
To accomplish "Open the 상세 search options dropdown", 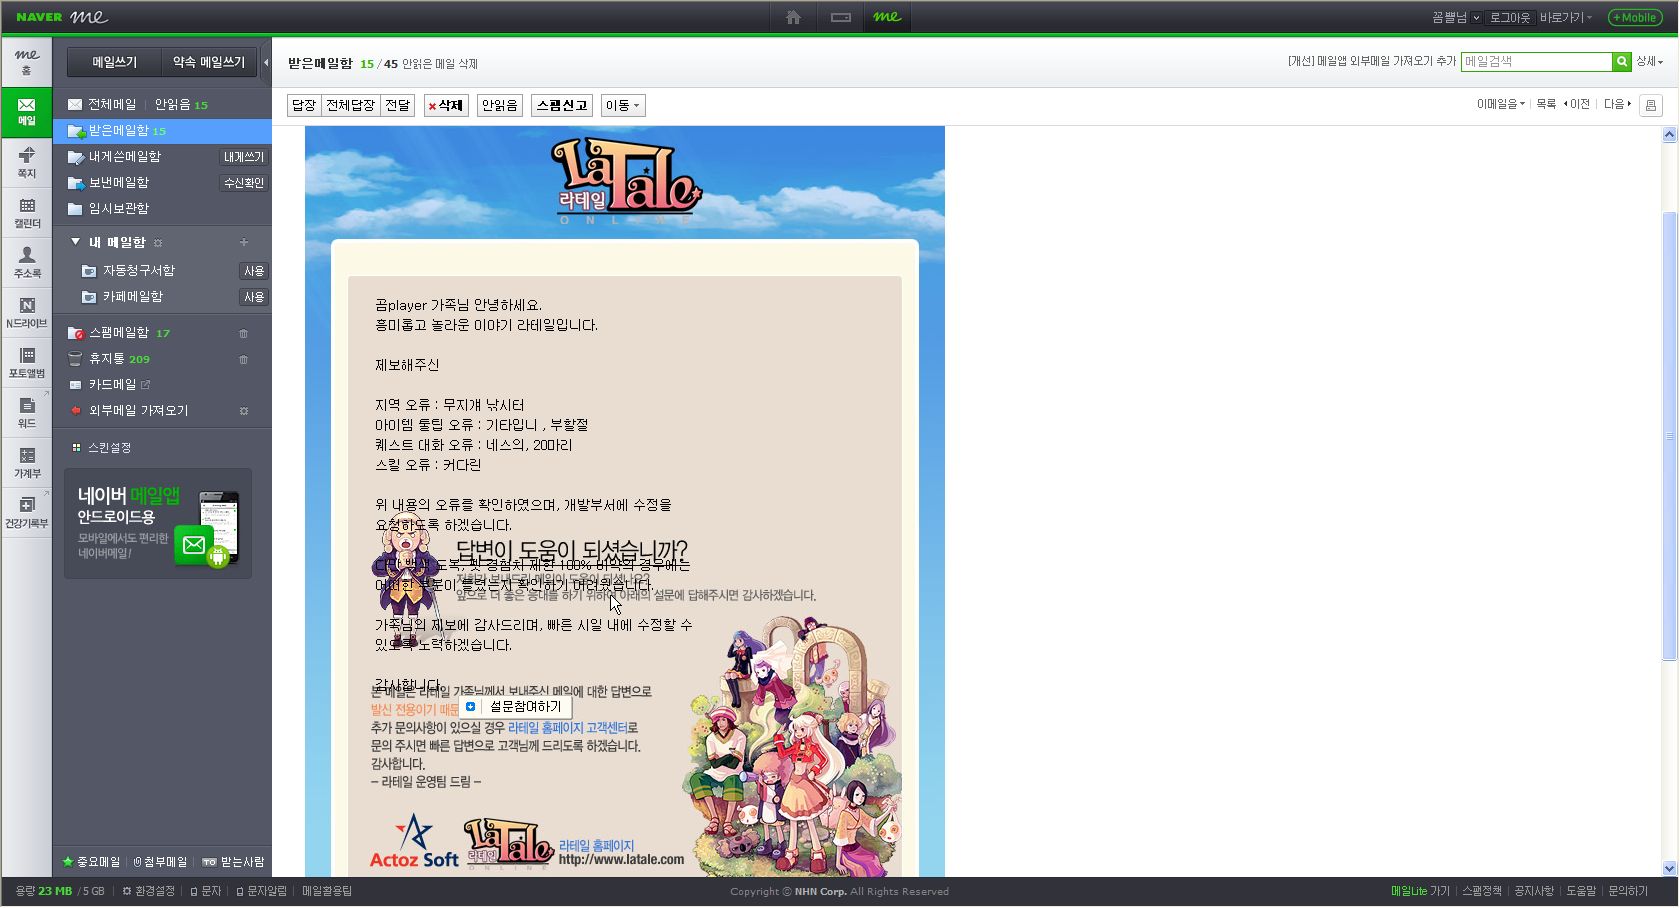I will [1649, 62].
